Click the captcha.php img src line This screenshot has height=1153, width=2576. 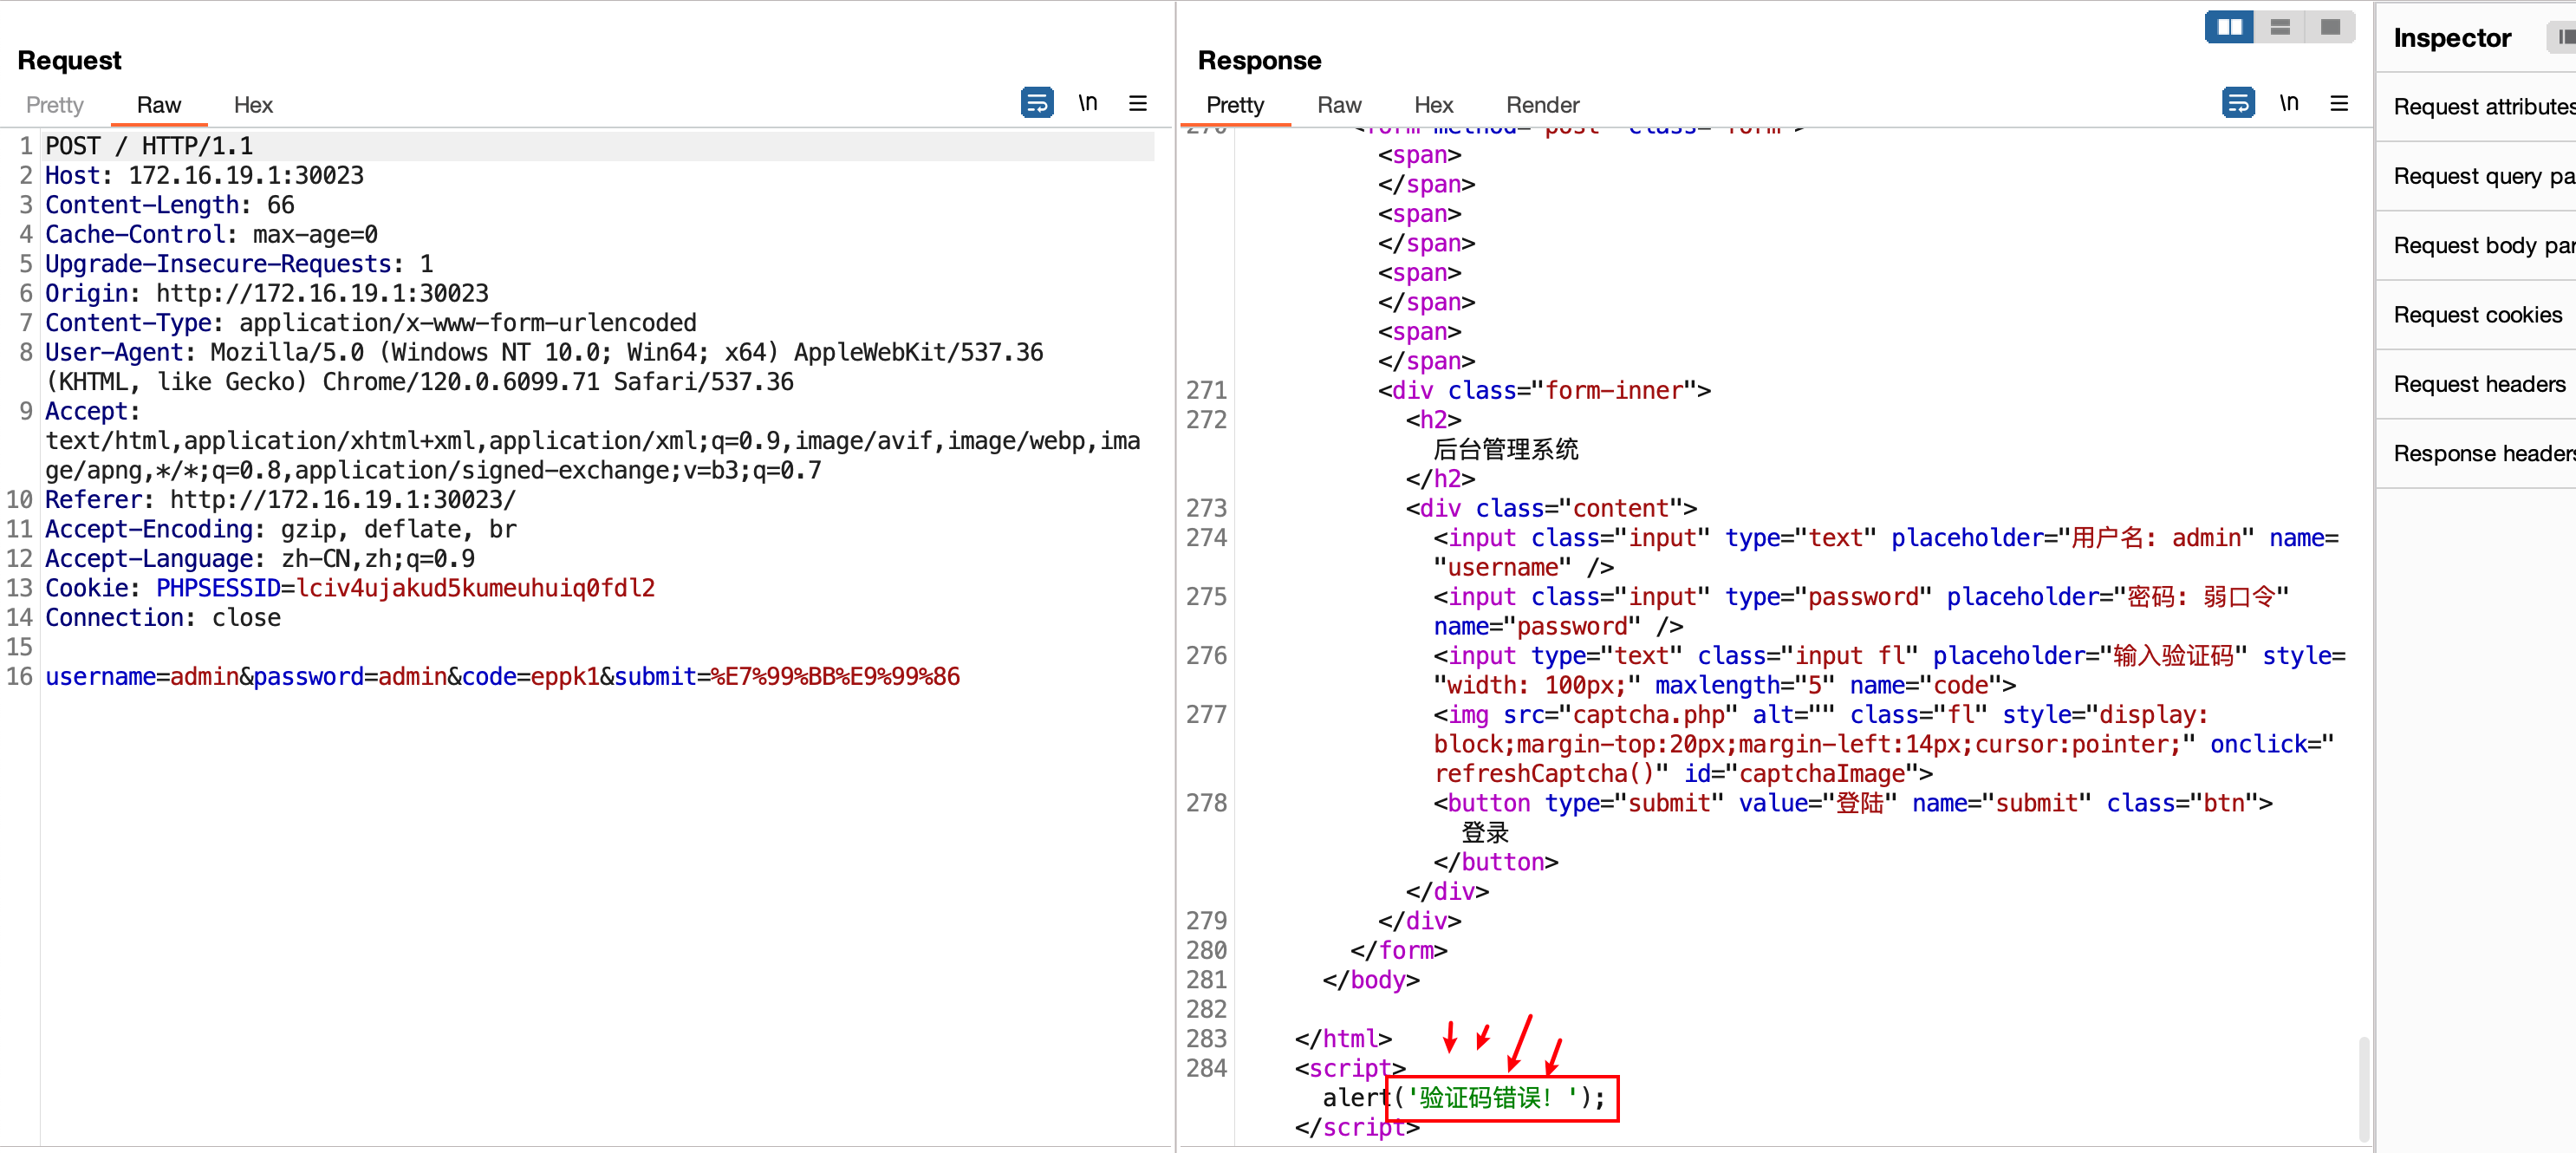point(1820,715)
